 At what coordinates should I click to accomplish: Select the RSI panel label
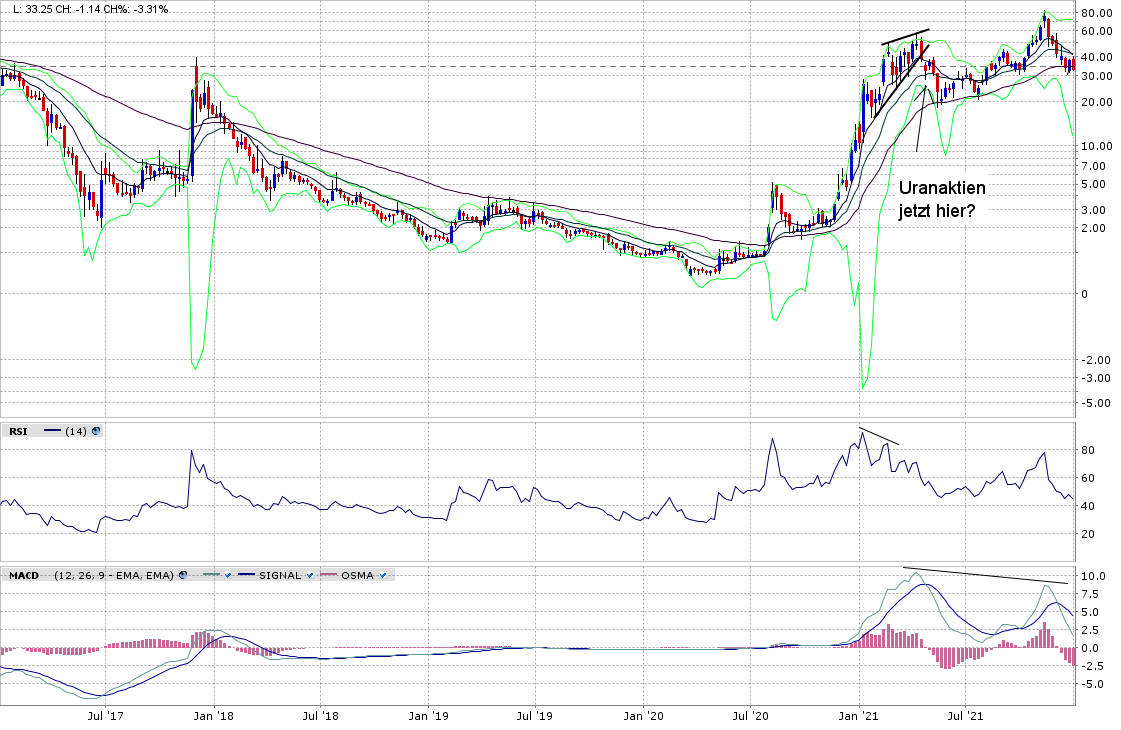click(18, 431)
